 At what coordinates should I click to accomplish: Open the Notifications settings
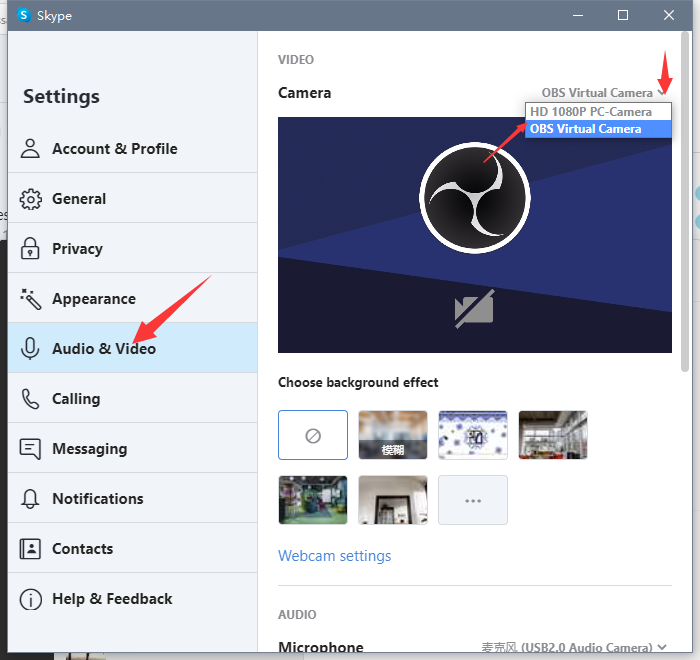pyautogui.click(x=132, y=499)
